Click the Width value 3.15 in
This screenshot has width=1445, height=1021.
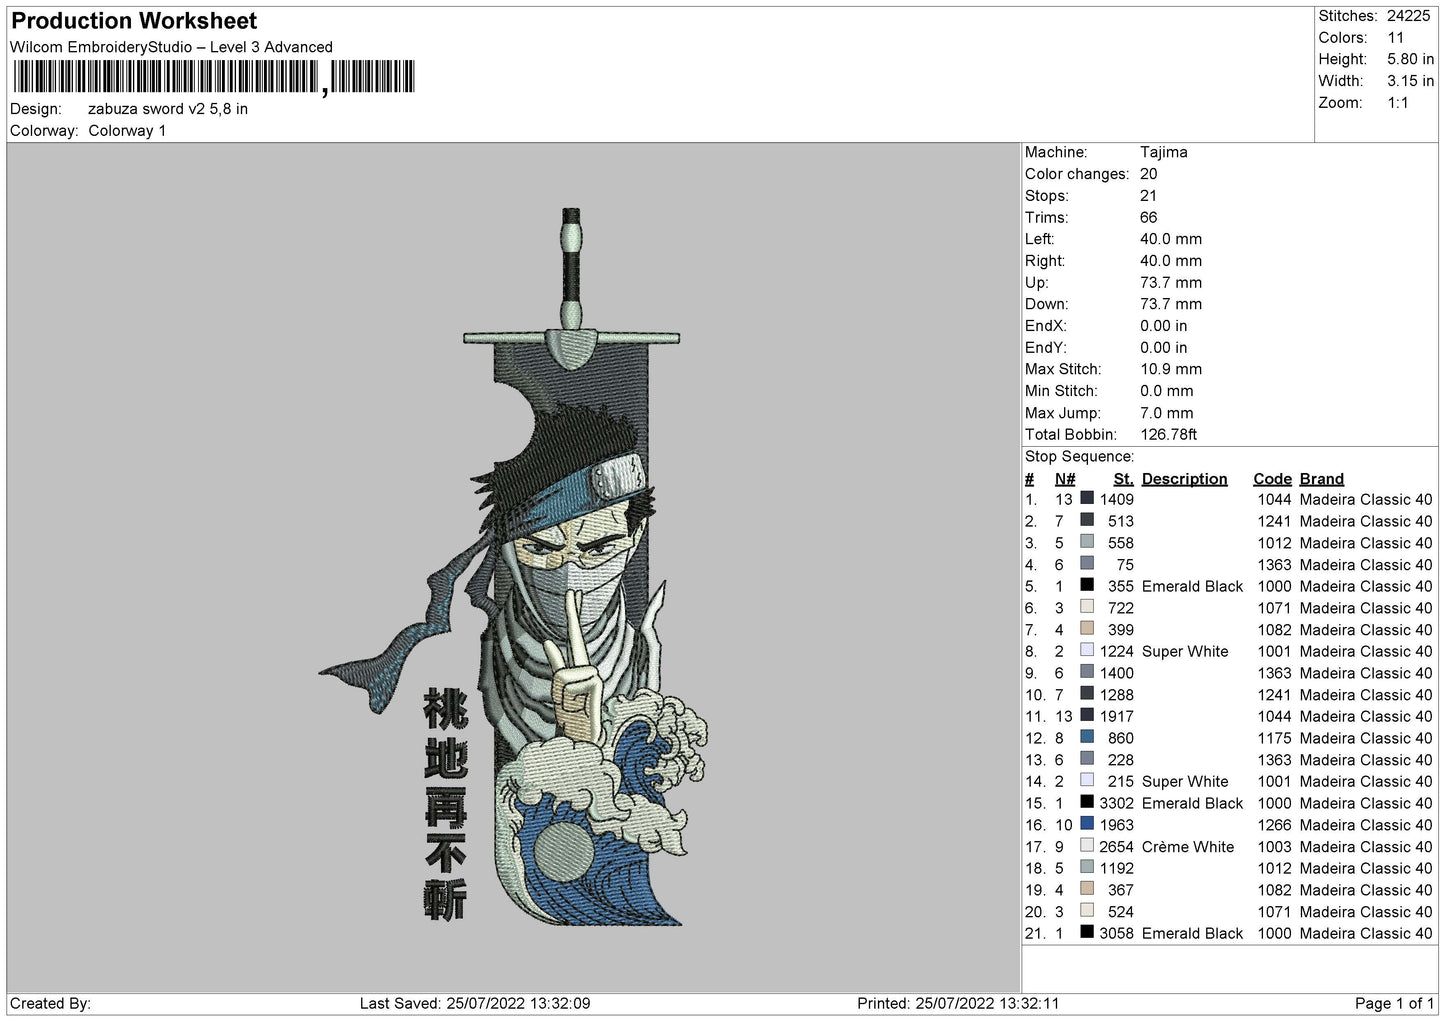[1410, 81]
